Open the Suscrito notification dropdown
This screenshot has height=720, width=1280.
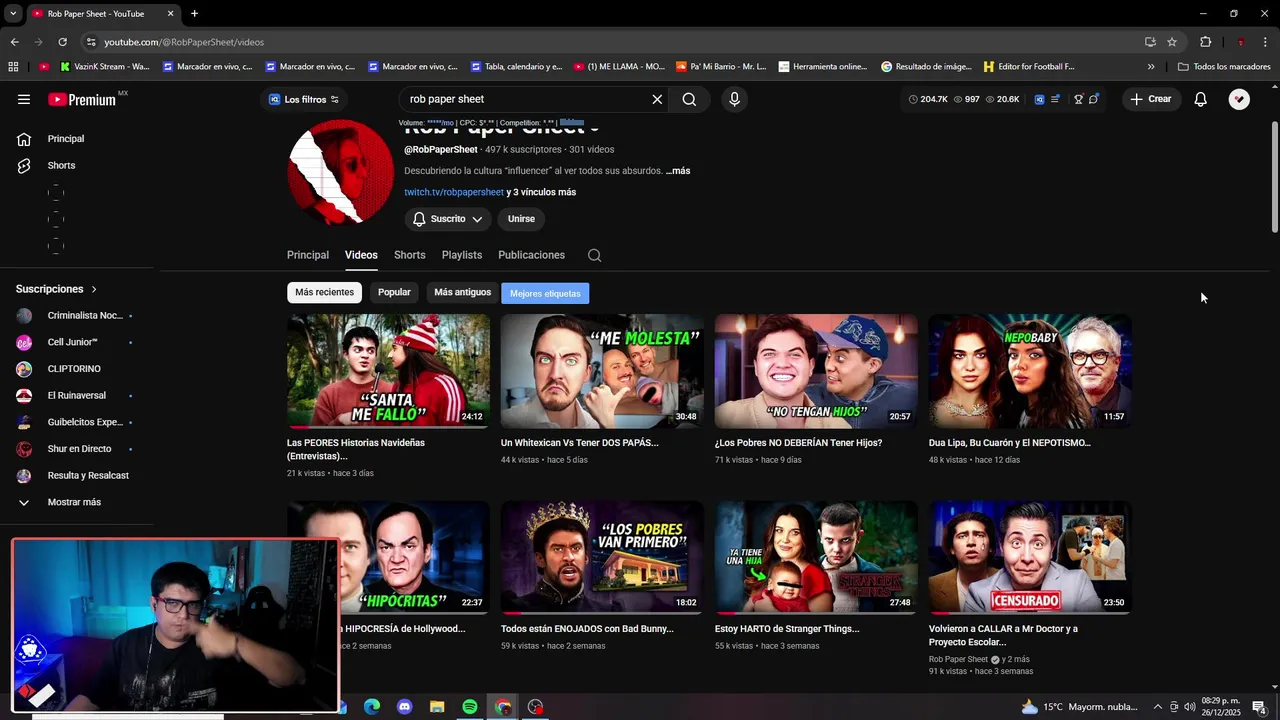pos(448,219)
